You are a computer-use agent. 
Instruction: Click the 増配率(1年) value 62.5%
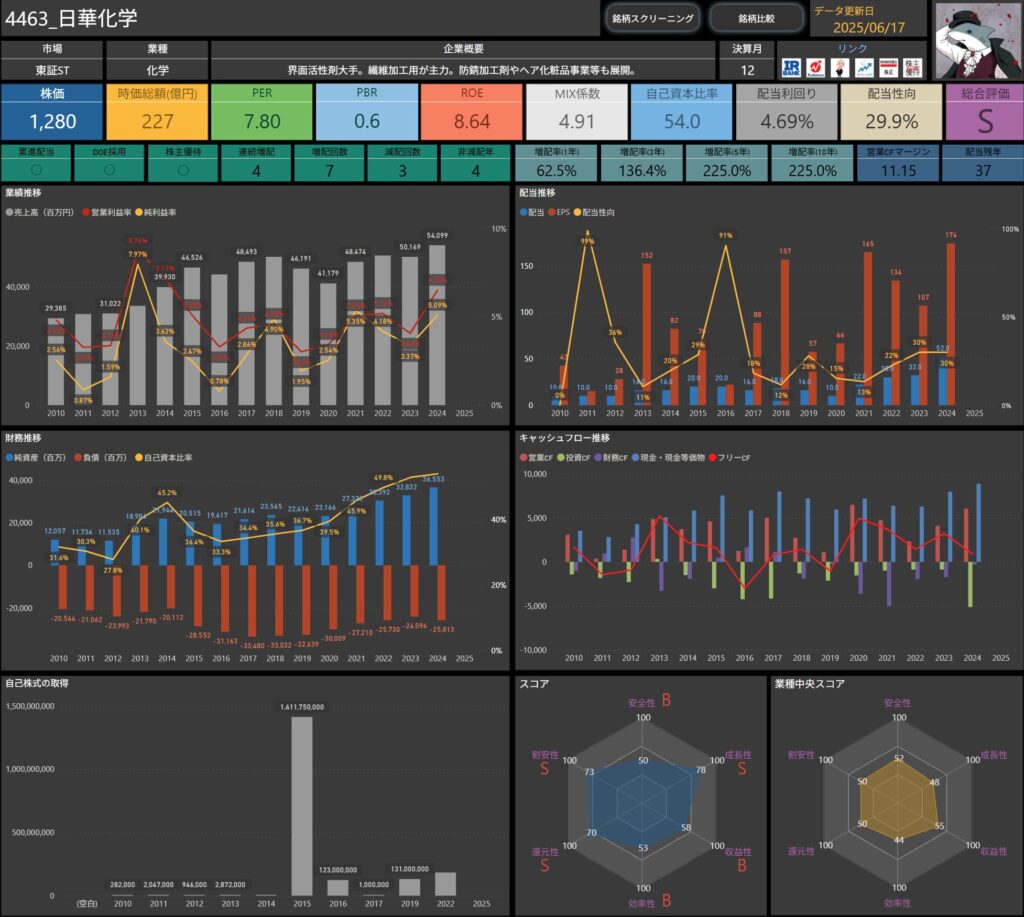coord(556,171)
